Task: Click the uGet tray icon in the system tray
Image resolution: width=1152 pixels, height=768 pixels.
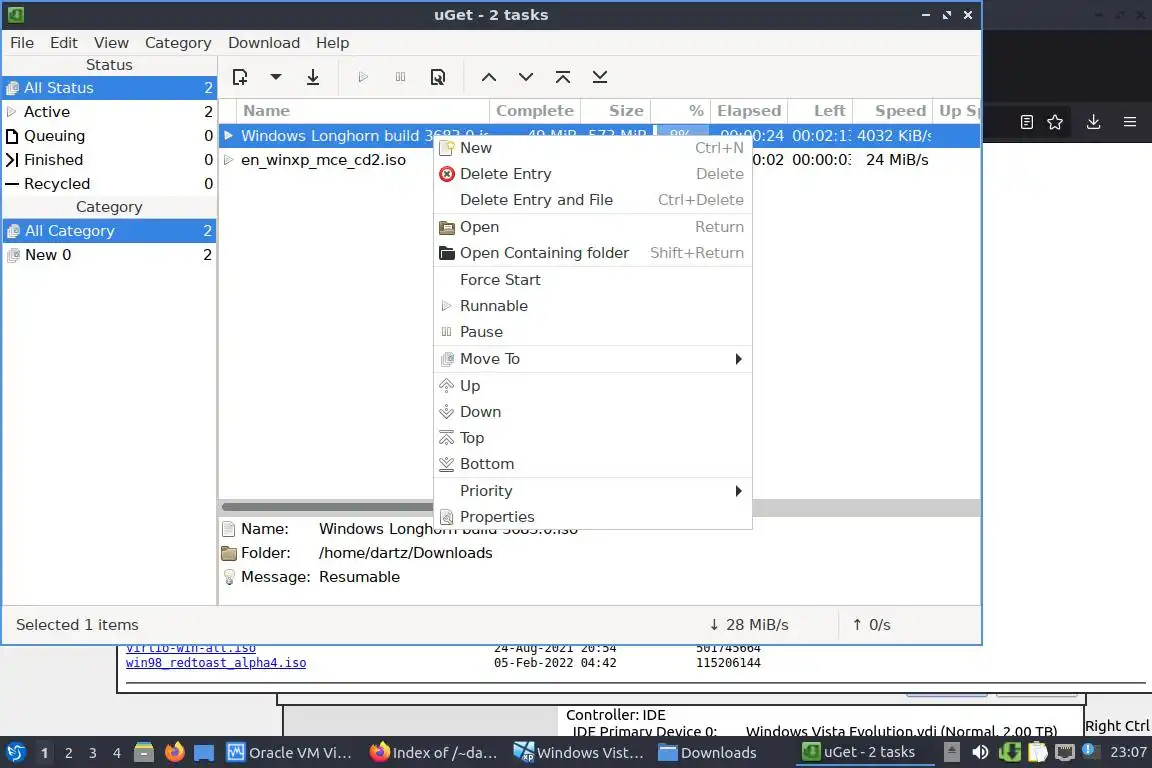Action: (x=1009, y=753)
